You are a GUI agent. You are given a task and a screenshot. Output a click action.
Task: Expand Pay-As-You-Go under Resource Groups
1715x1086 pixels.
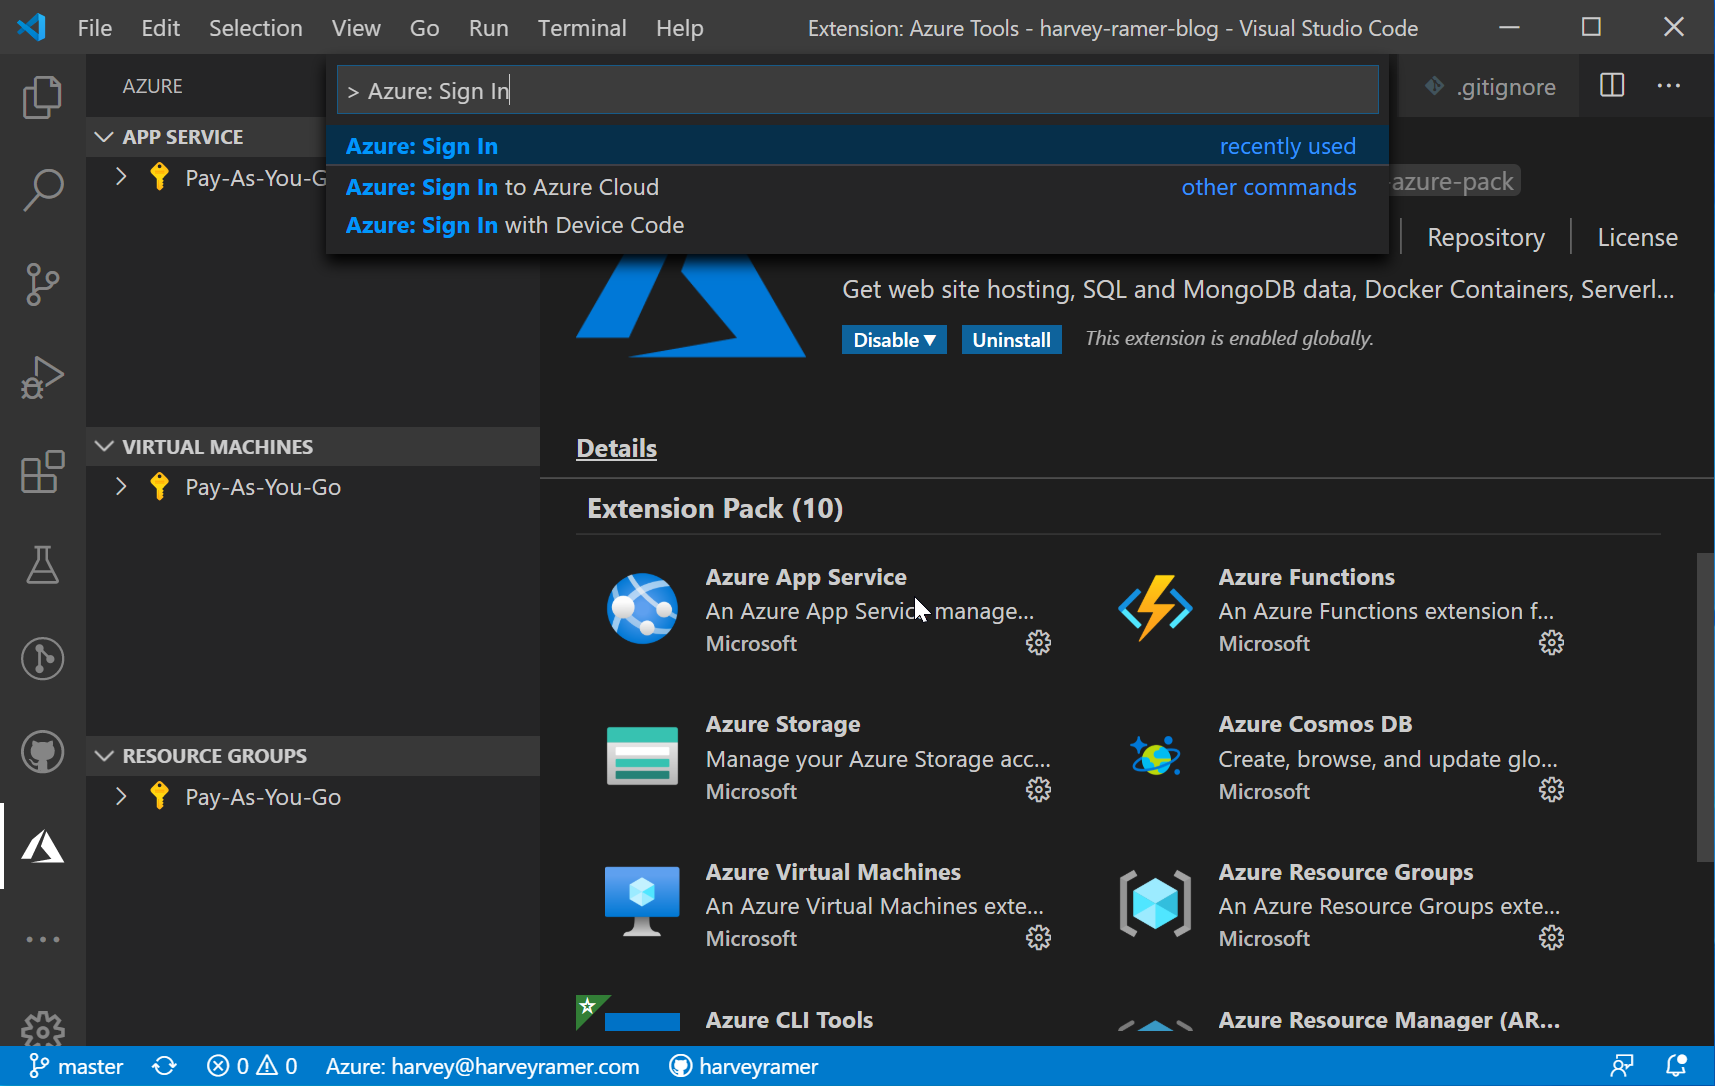click(x=121, y=797)
